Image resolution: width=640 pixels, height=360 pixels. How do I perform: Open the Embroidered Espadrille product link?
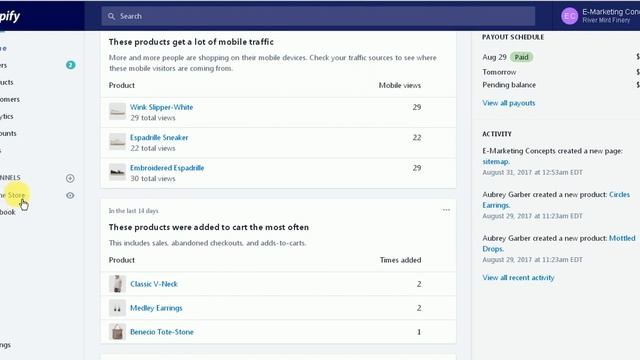167,168
